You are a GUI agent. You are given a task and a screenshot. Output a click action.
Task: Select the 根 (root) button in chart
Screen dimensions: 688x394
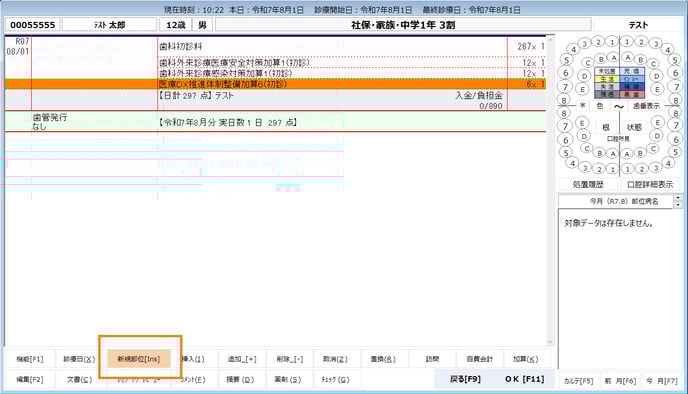click(x=606, y=127)
